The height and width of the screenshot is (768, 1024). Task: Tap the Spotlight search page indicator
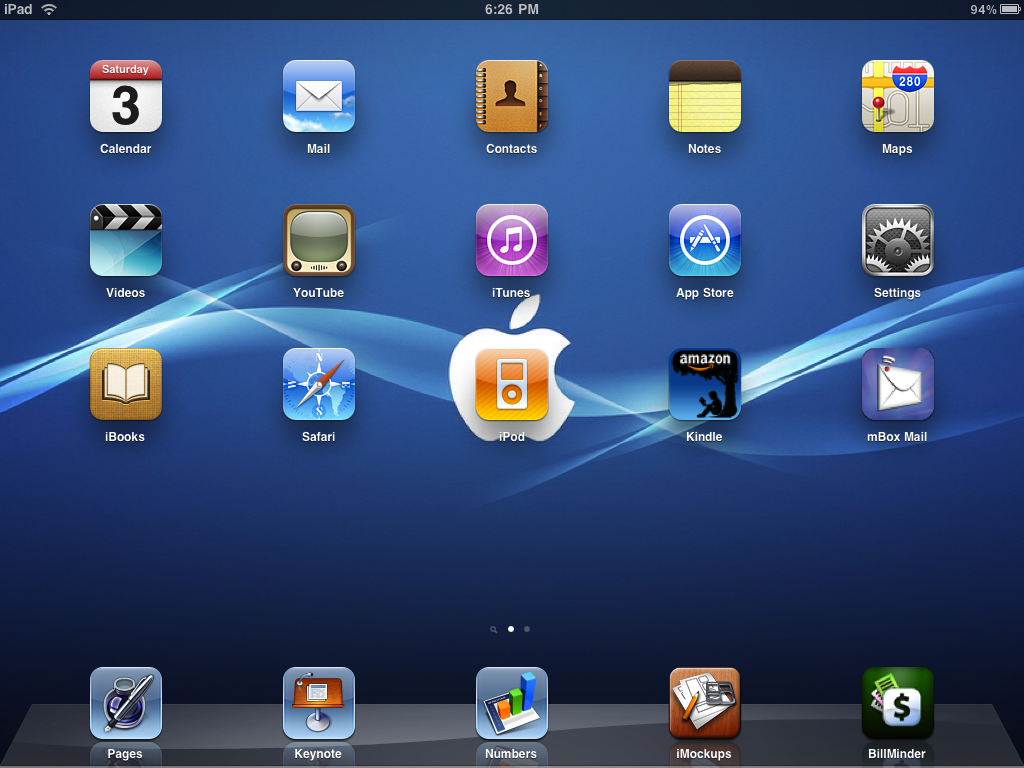tap(494, 630)
